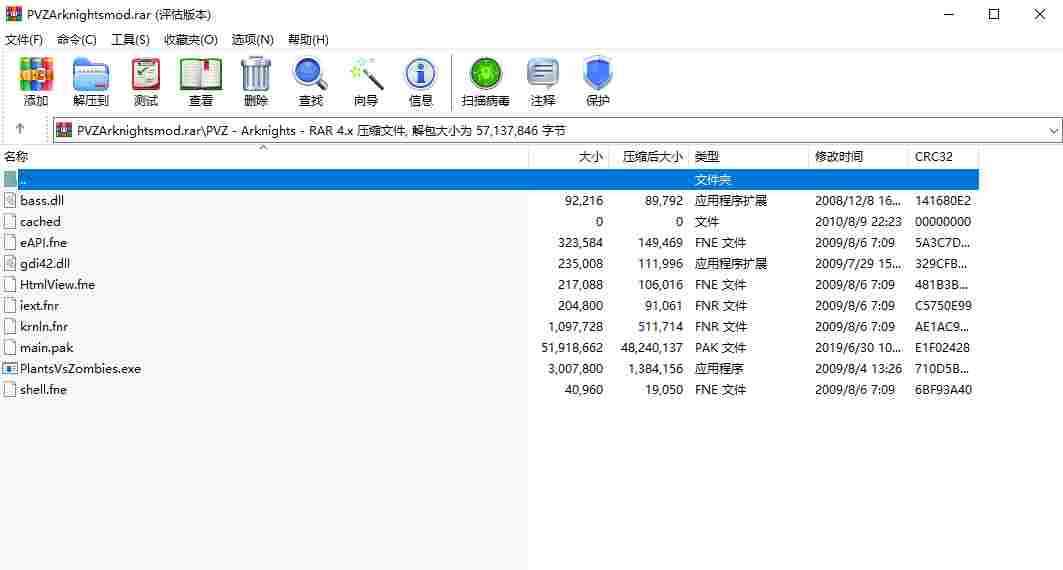
Task: Click the 解压到 (Extract to) toolbar icon
Action: click(x=91, y=73)
